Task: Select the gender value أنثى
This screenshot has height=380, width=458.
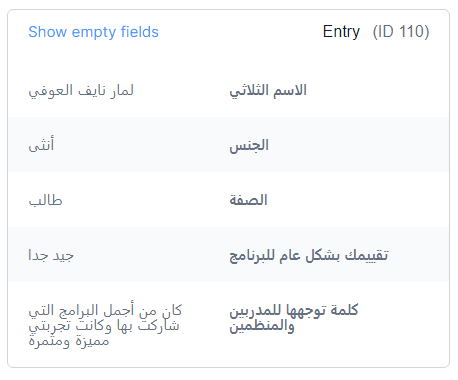Action: tap(41, 145)
